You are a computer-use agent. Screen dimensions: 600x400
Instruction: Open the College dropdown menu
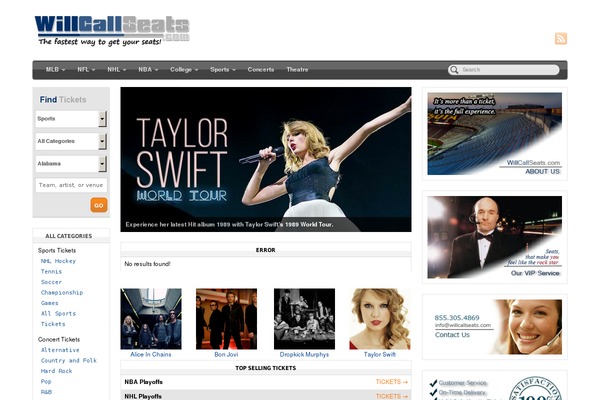[x=184, y=70]
